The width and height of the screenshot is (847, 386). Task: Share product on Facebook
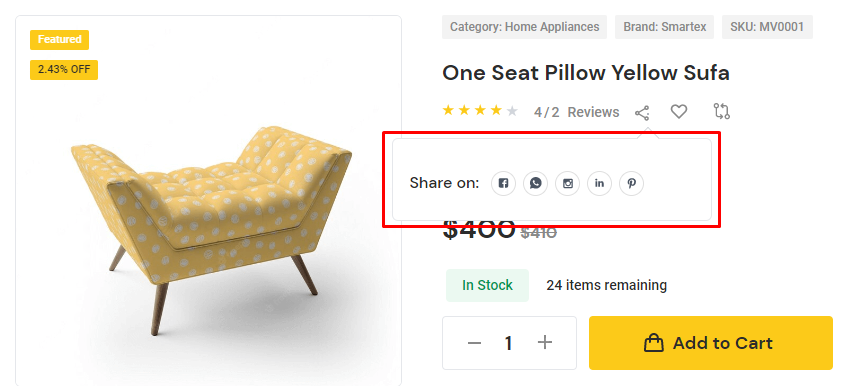tap(503, 184)
